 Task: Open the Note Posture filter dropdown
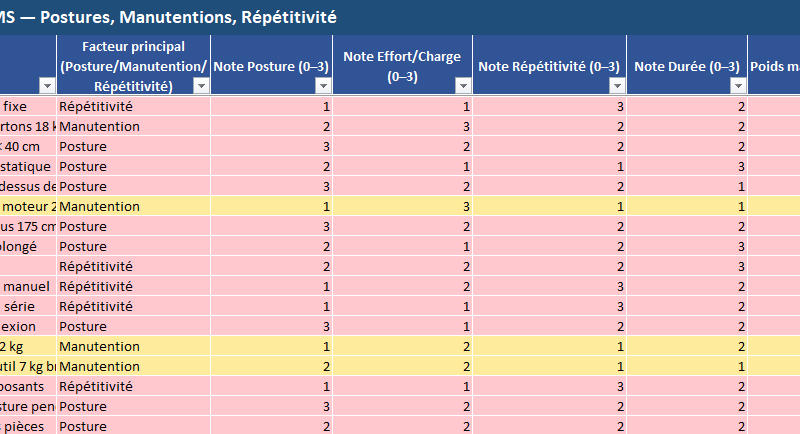click(x=322, y=86)
